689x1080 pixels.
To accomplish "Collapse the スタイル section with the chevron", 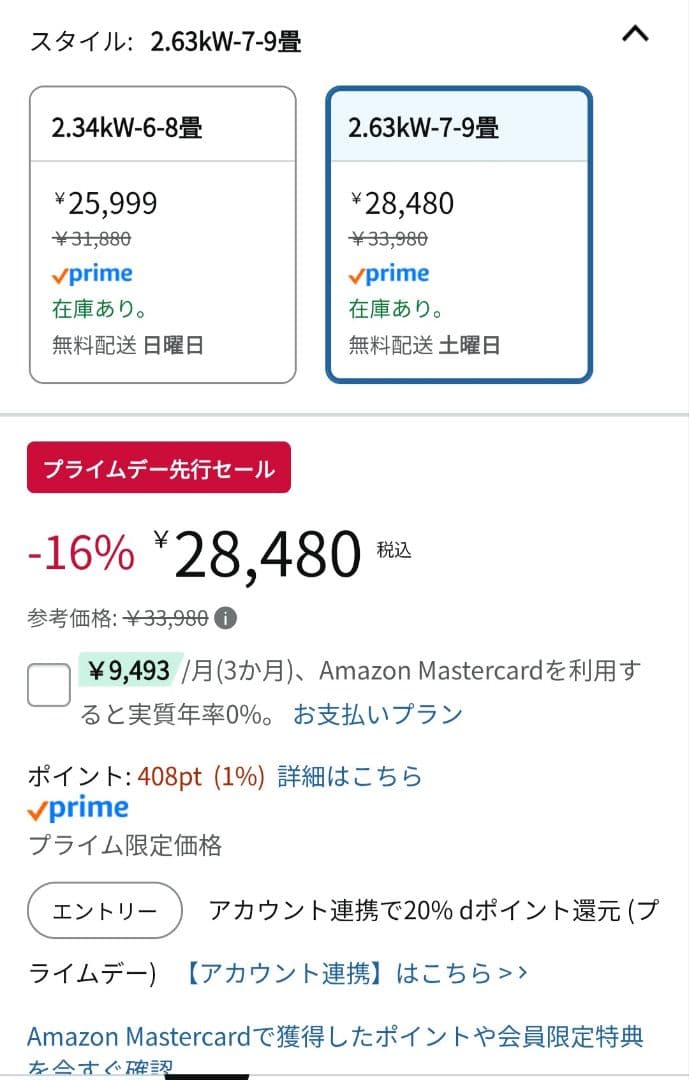I will [634, 33].
